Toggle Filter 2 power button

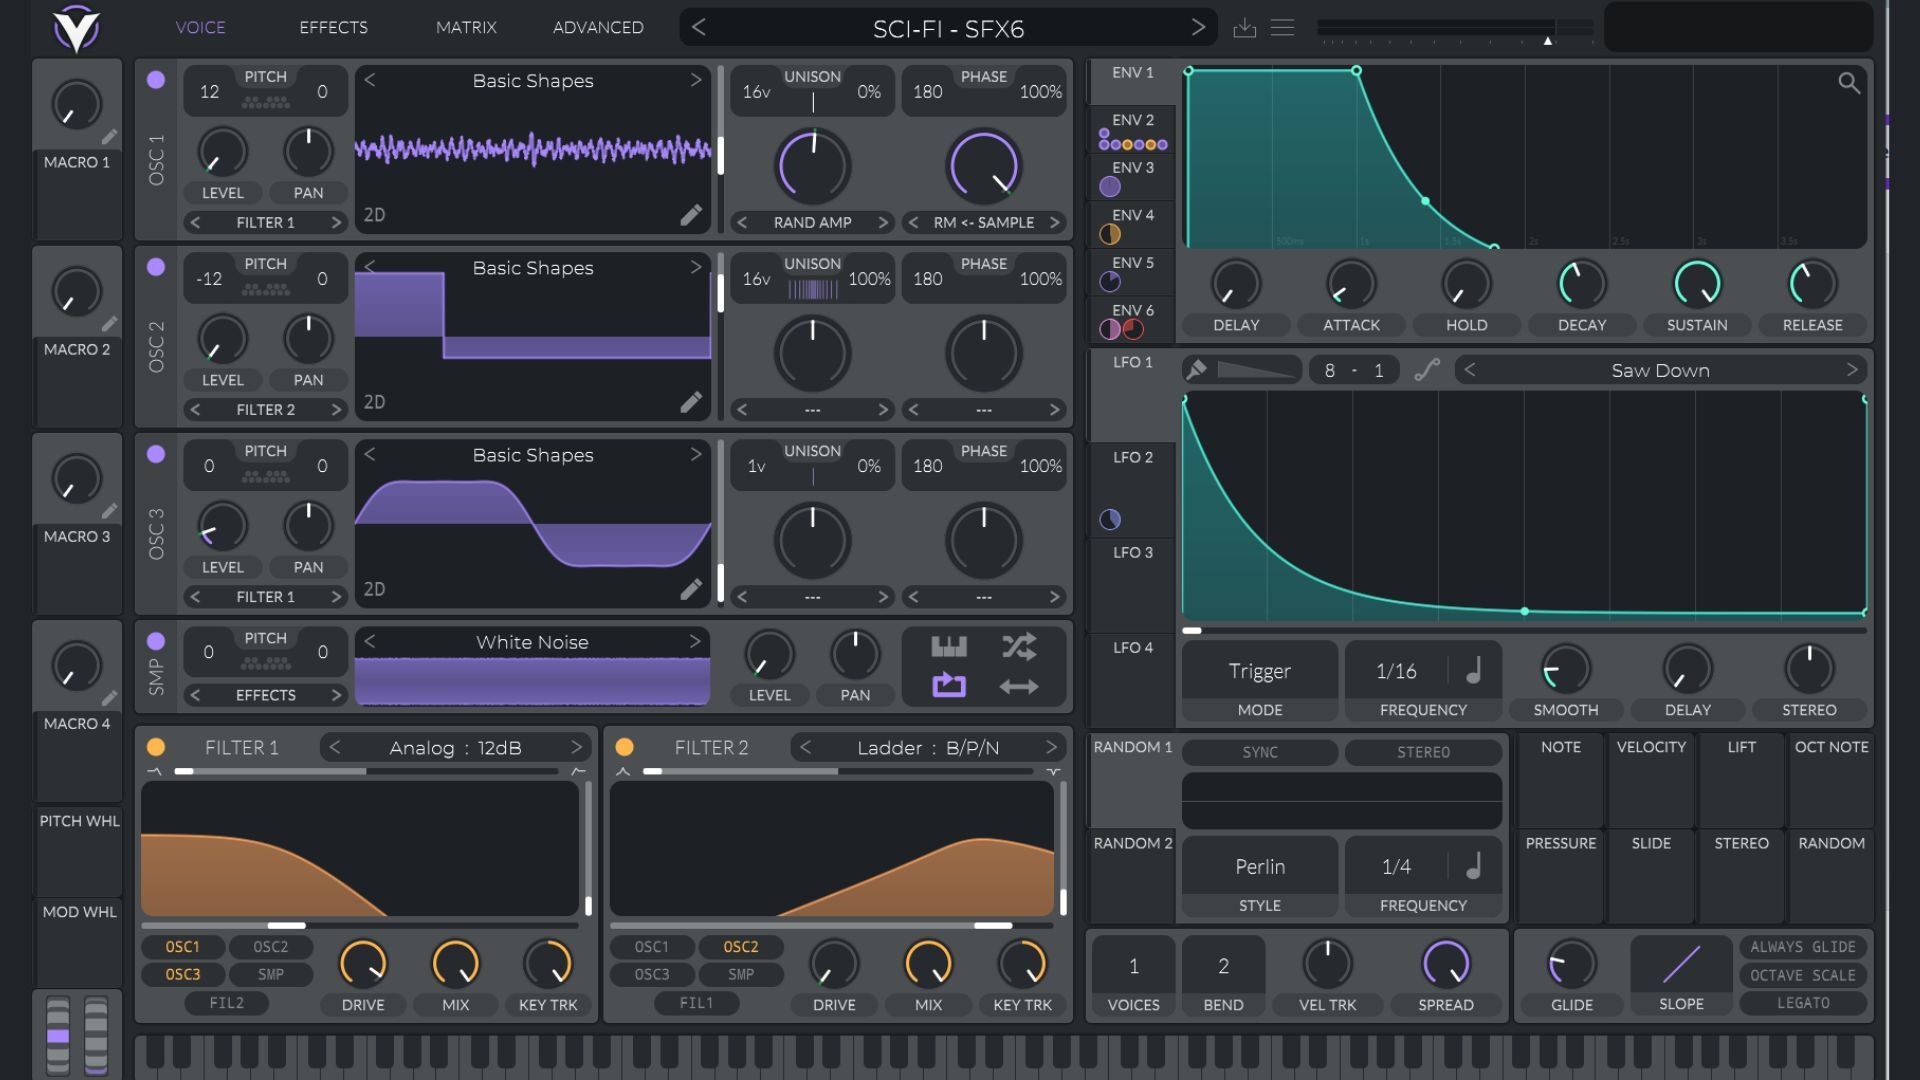click(625, 747)
